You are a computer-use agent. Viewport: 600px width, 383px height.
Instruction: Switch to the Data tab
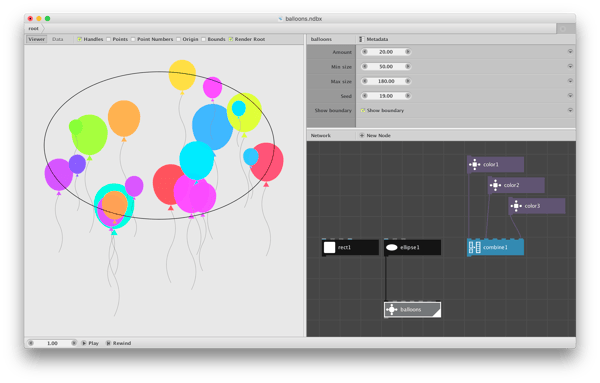point(58,39)
